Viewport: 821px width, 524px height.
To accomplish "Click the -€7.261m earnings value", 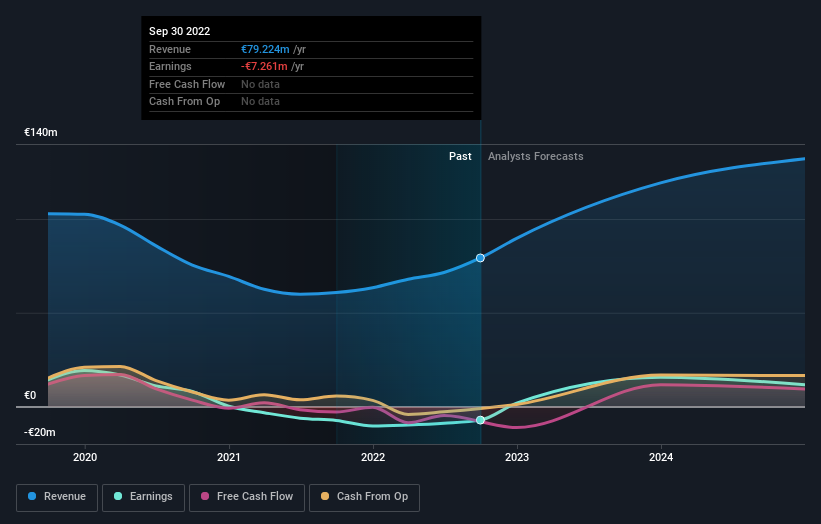I will (x=264, y=66).
